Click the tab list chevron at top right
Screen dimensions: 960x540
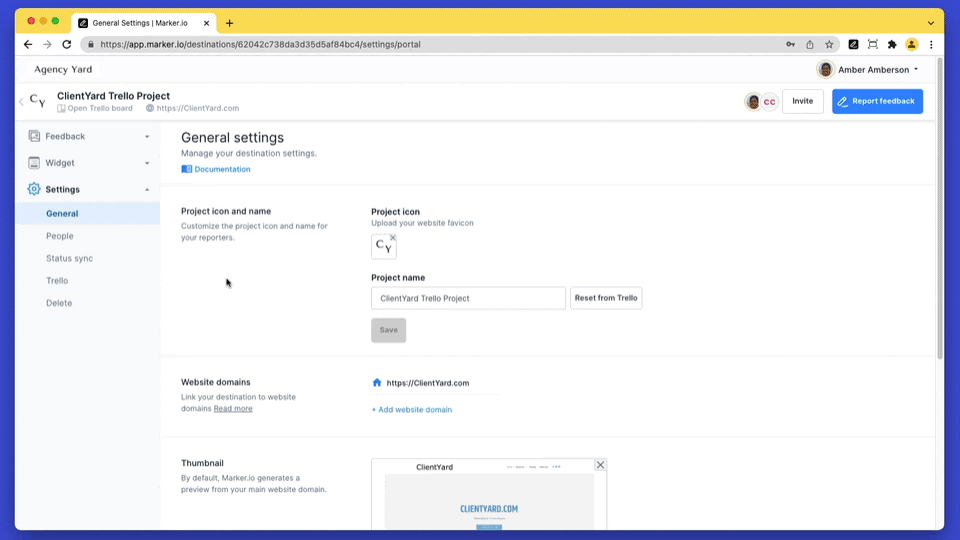(x=931, y=23)
